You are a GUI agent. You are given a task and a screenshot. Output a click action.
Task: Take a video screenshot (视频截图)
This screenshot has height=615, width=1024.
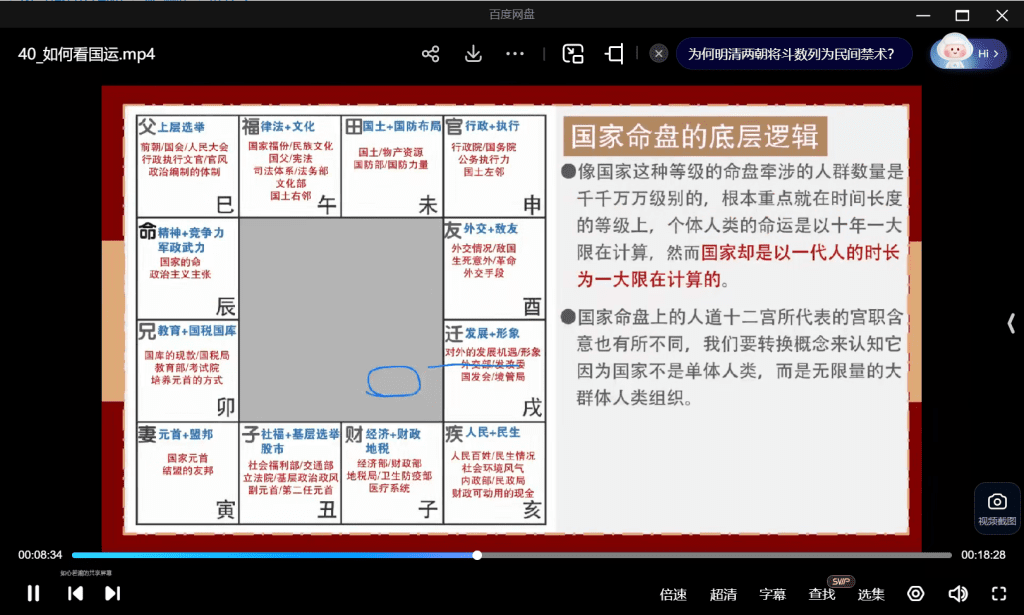[x=997, y=507]
